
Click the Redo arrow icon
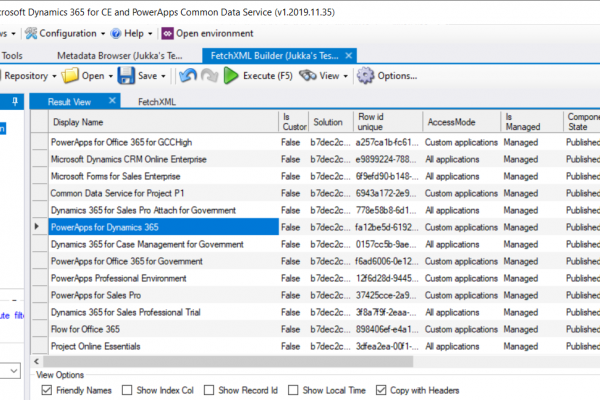click(209, 76)
